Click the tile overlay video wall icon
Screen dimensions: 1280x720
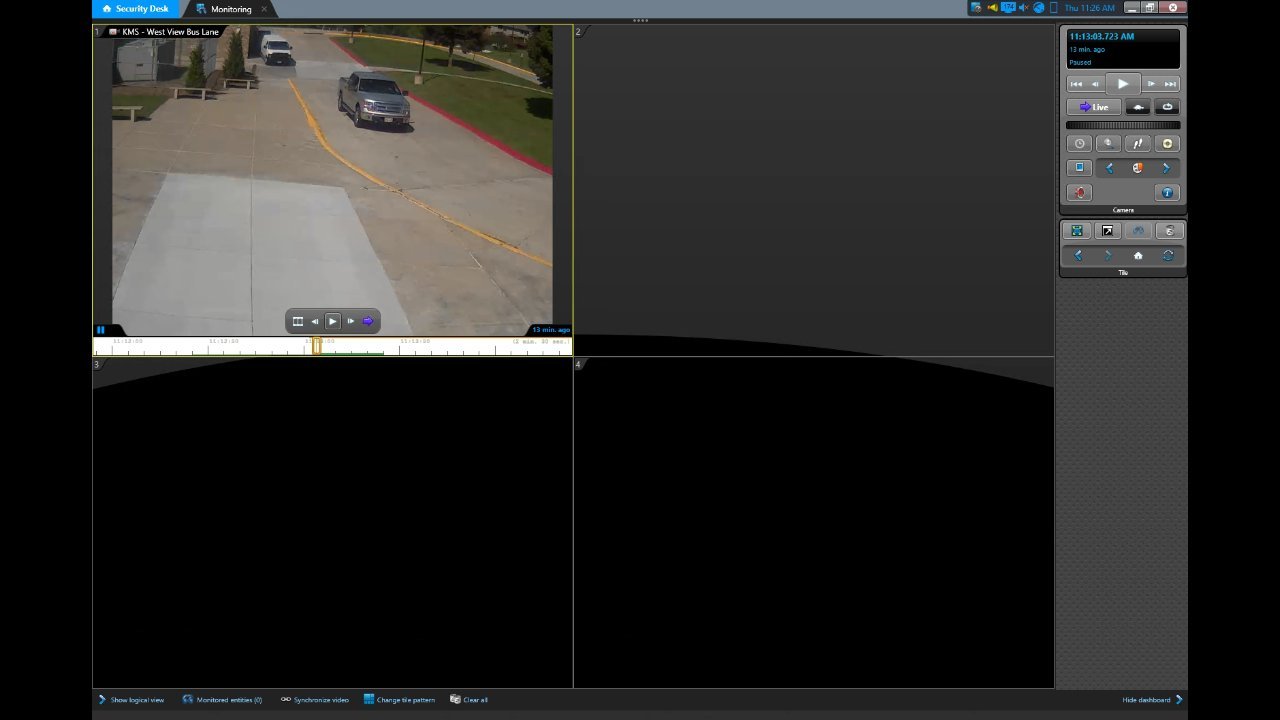(297, 321)
